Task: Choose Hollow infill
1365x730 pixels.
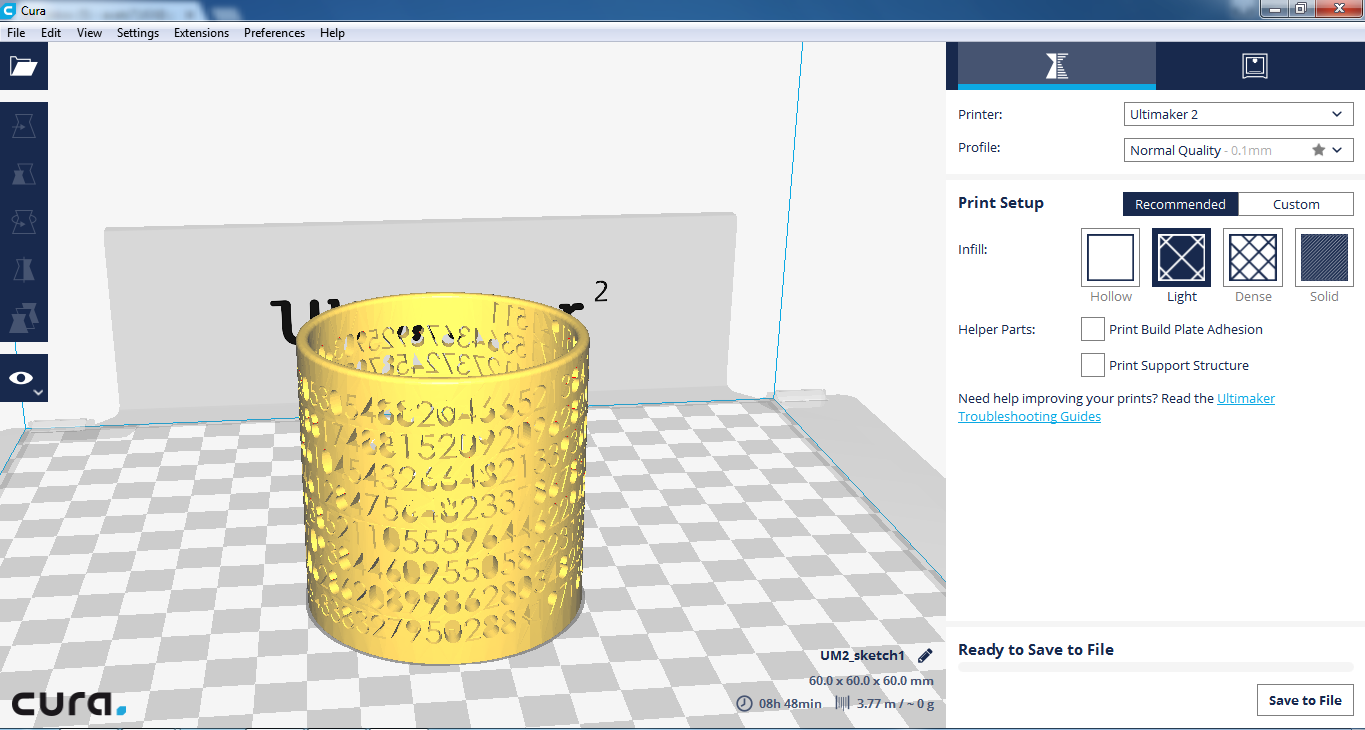Action: click(x=1110, y=257)
